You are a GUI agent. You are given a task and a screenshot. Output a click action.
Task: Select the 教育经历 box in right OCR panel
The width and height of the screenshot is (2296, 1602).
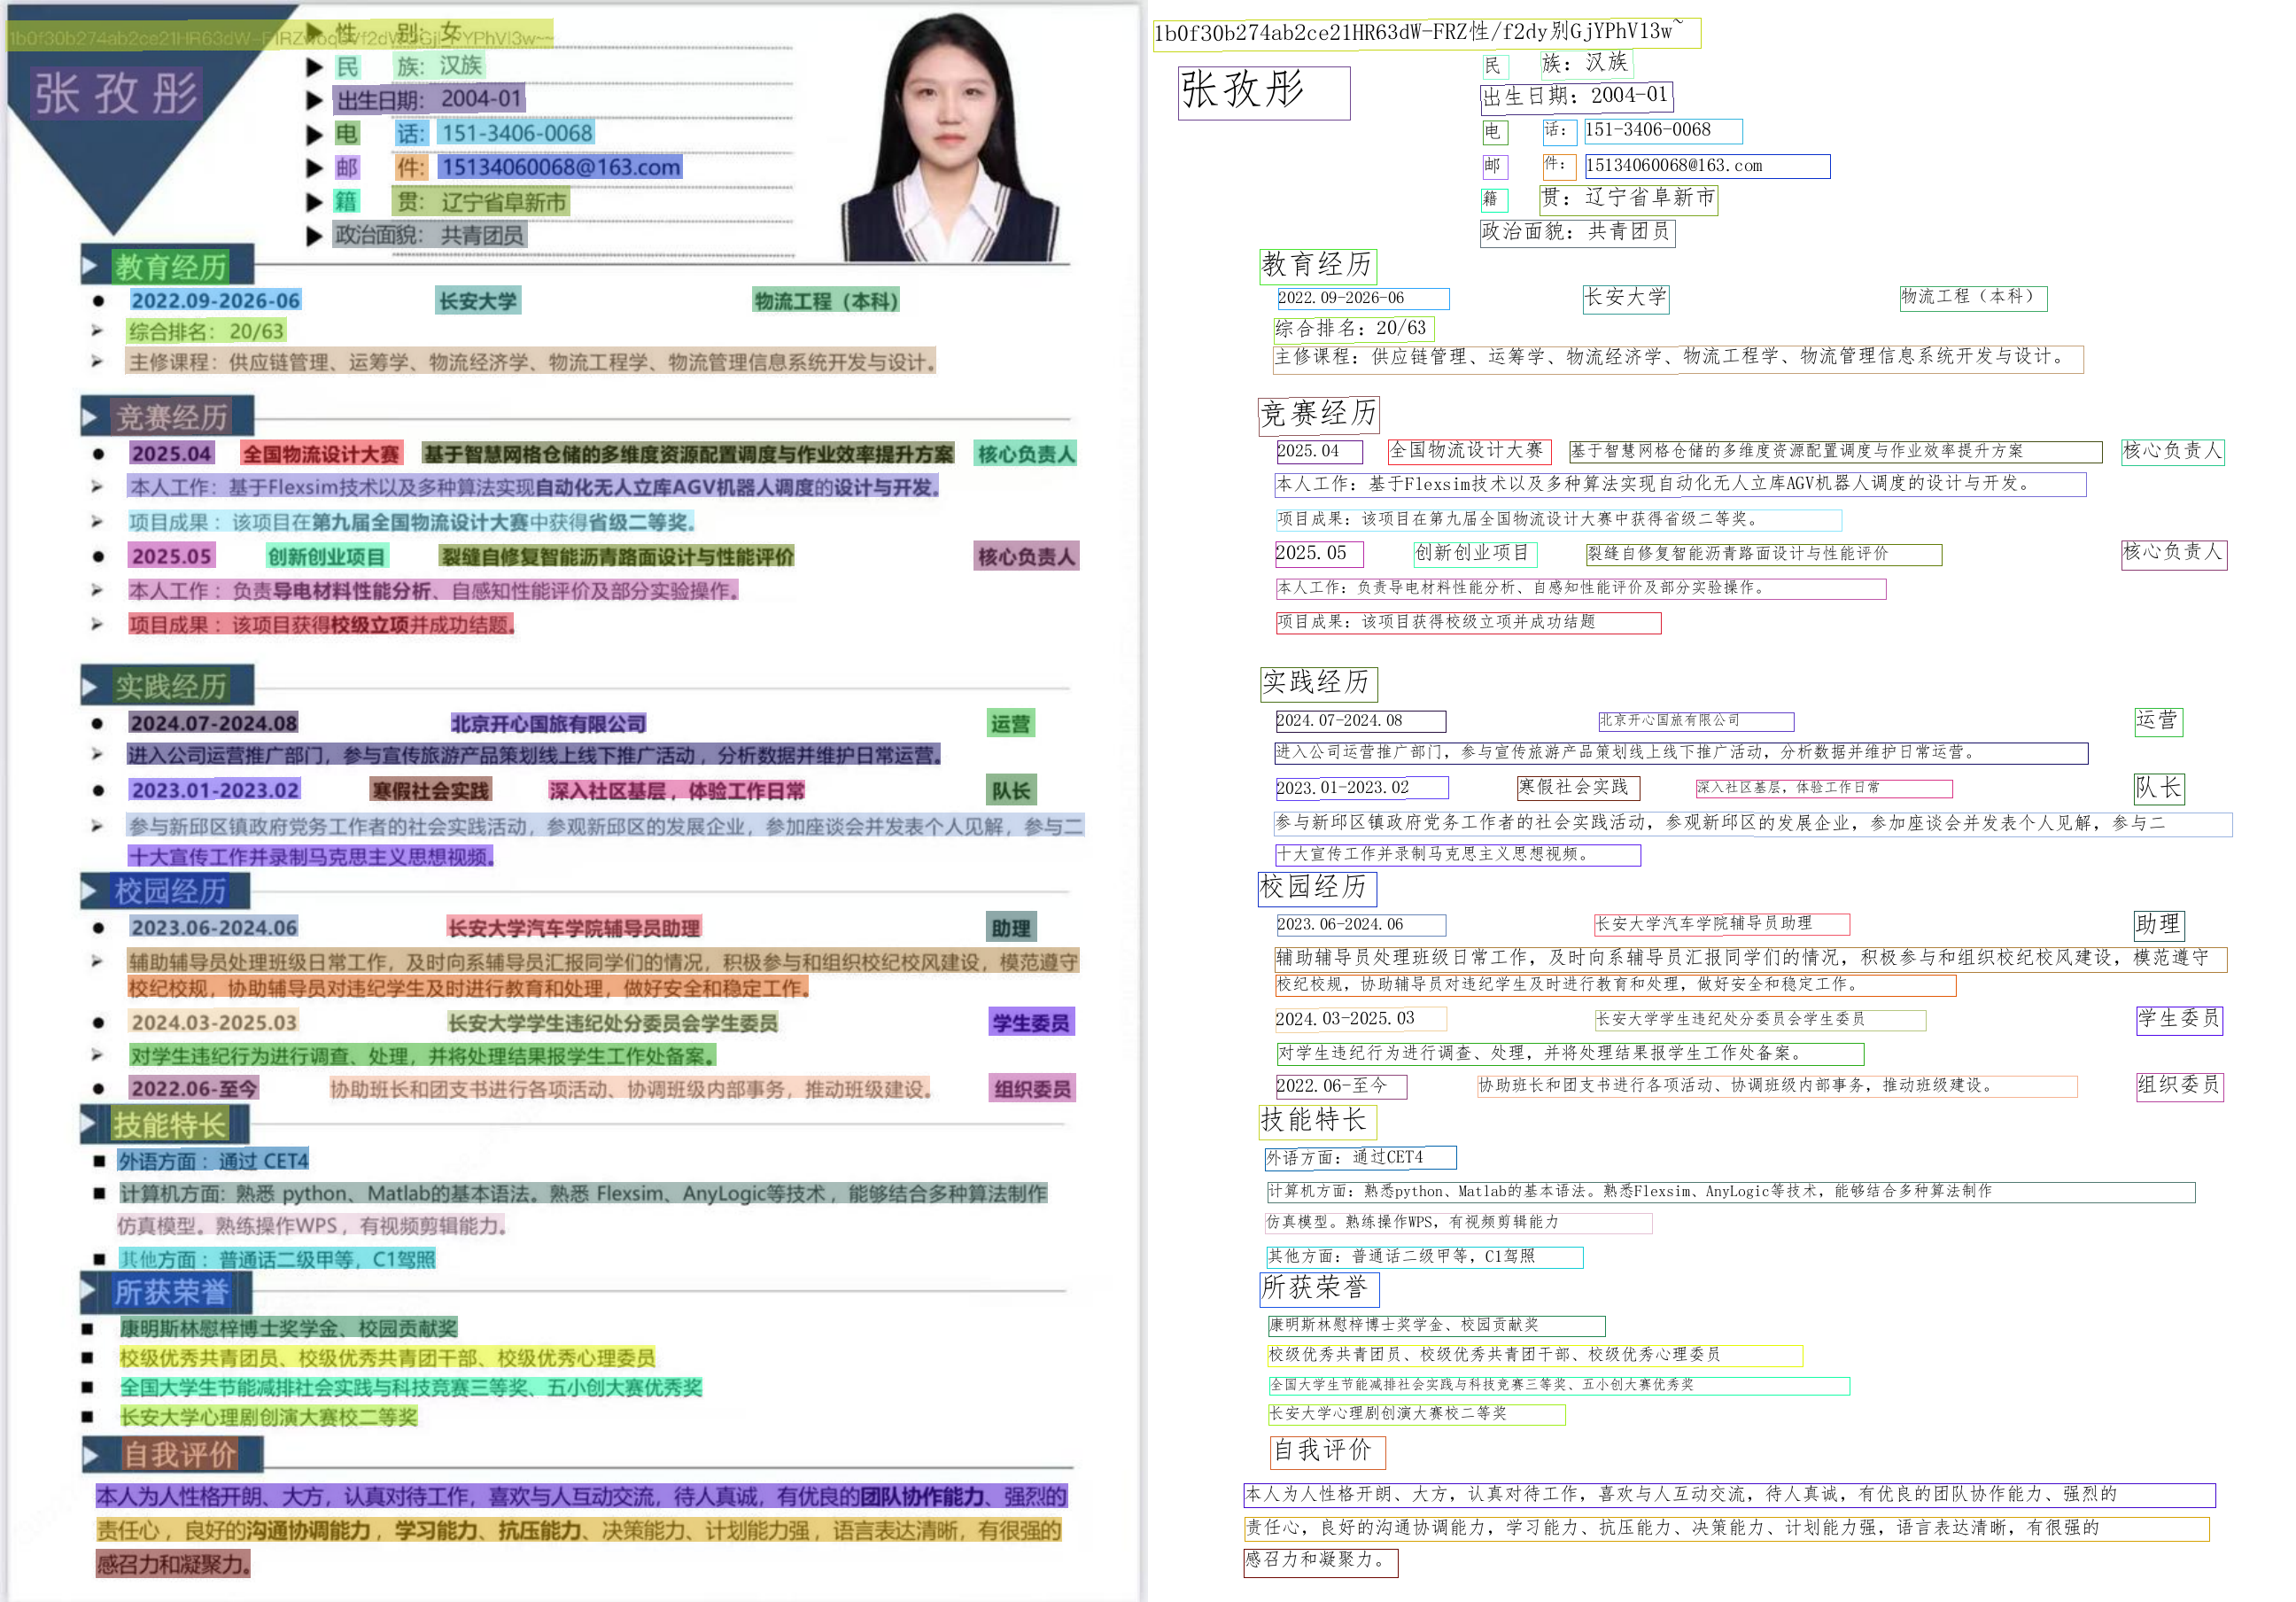click(1317, 265)
